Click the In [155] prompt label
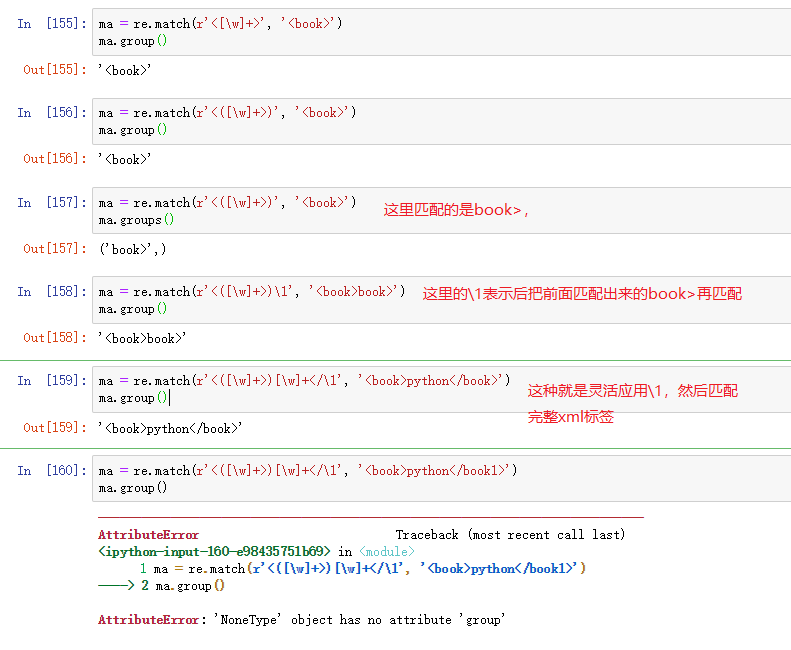Viewport: 791px width, 650px height. [51, 23]
